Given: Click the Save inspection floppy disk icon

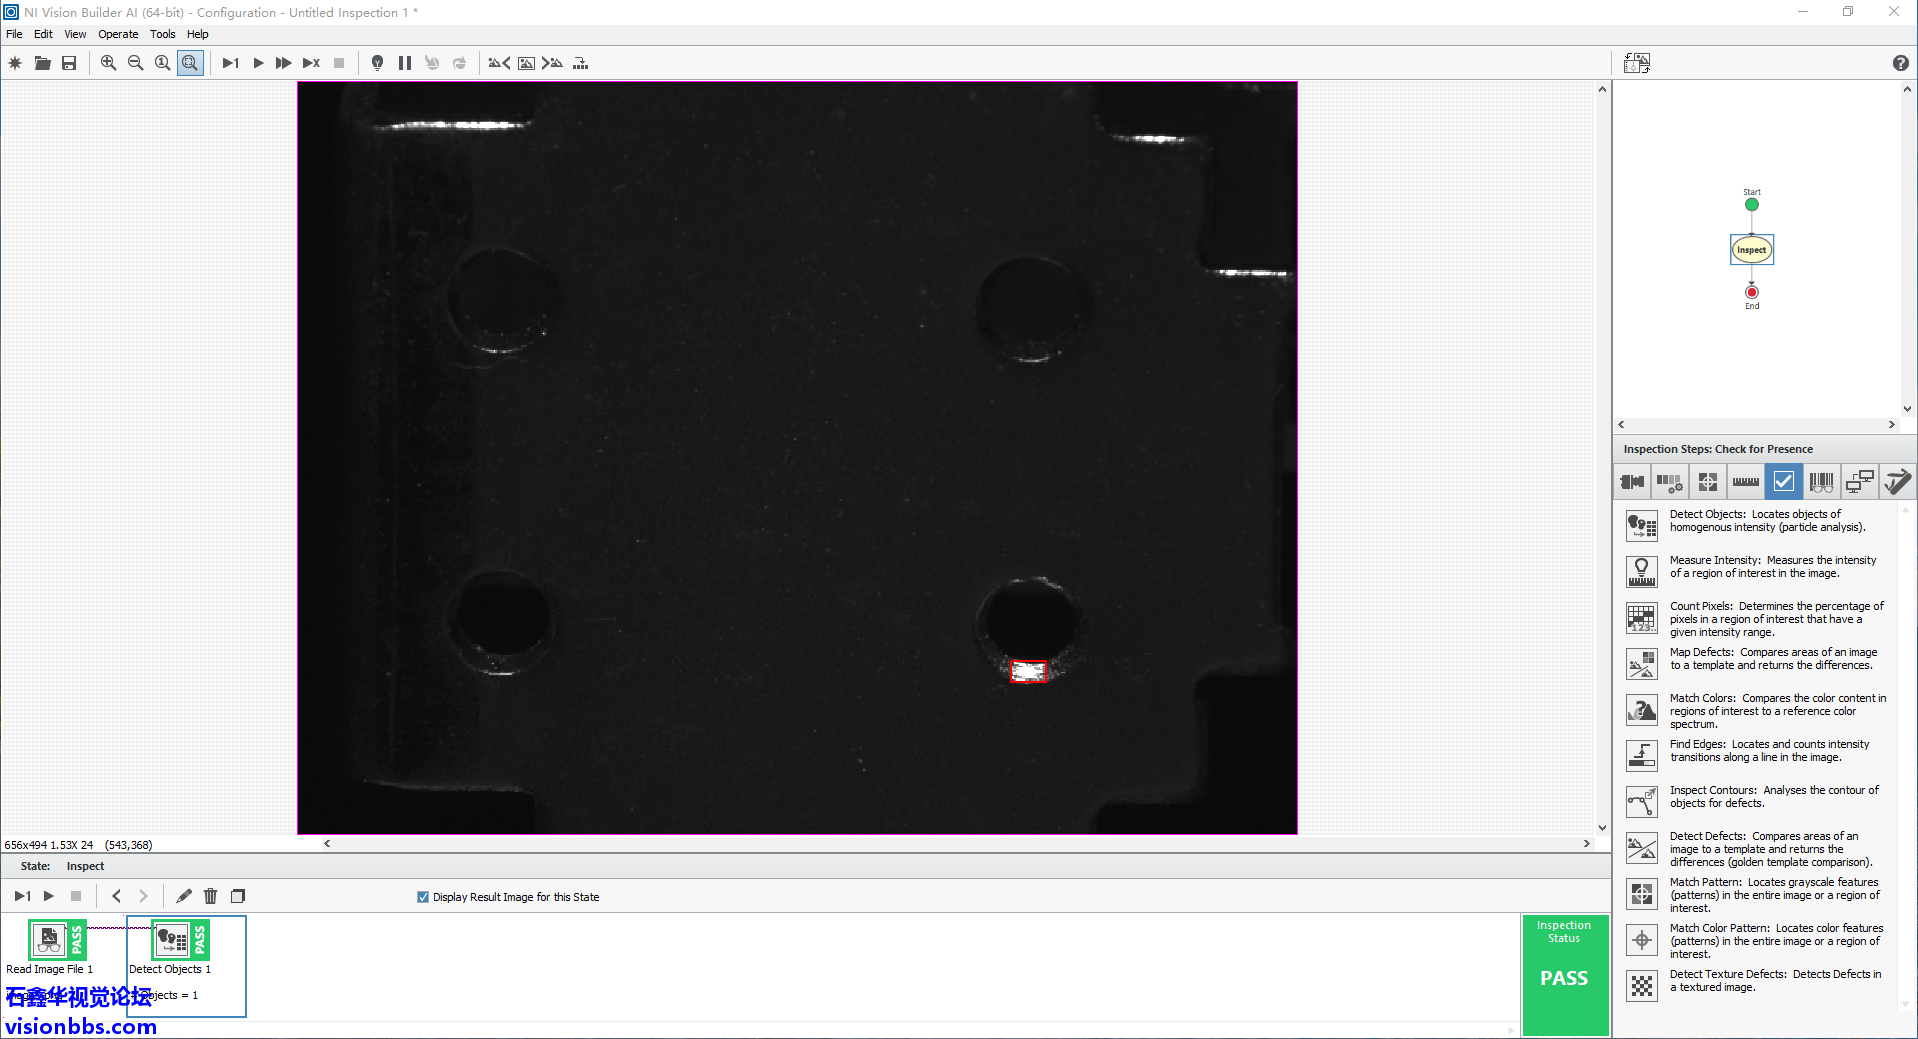Looking at the screenshot, I should coord(69,63).
